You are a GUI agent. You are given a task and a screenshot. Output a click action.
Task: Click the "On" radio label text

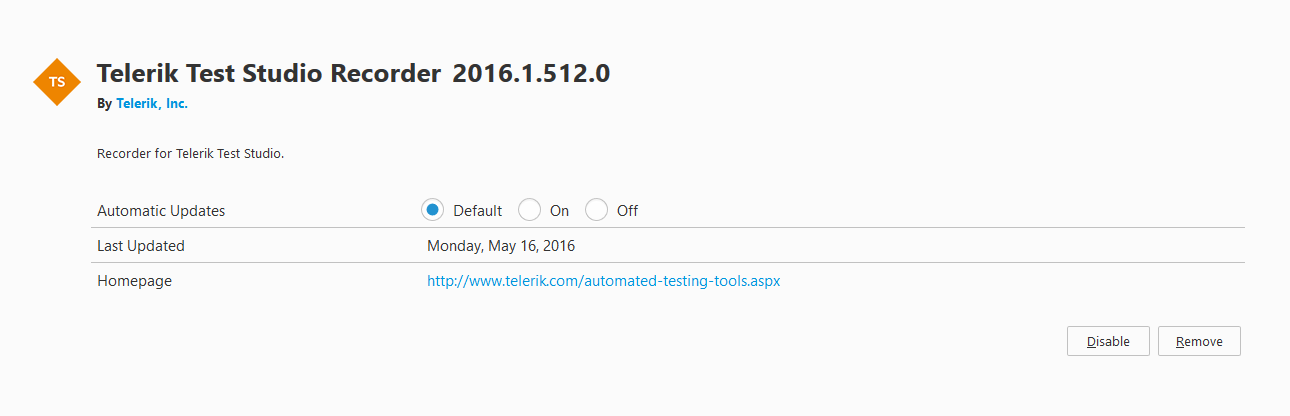559,211
